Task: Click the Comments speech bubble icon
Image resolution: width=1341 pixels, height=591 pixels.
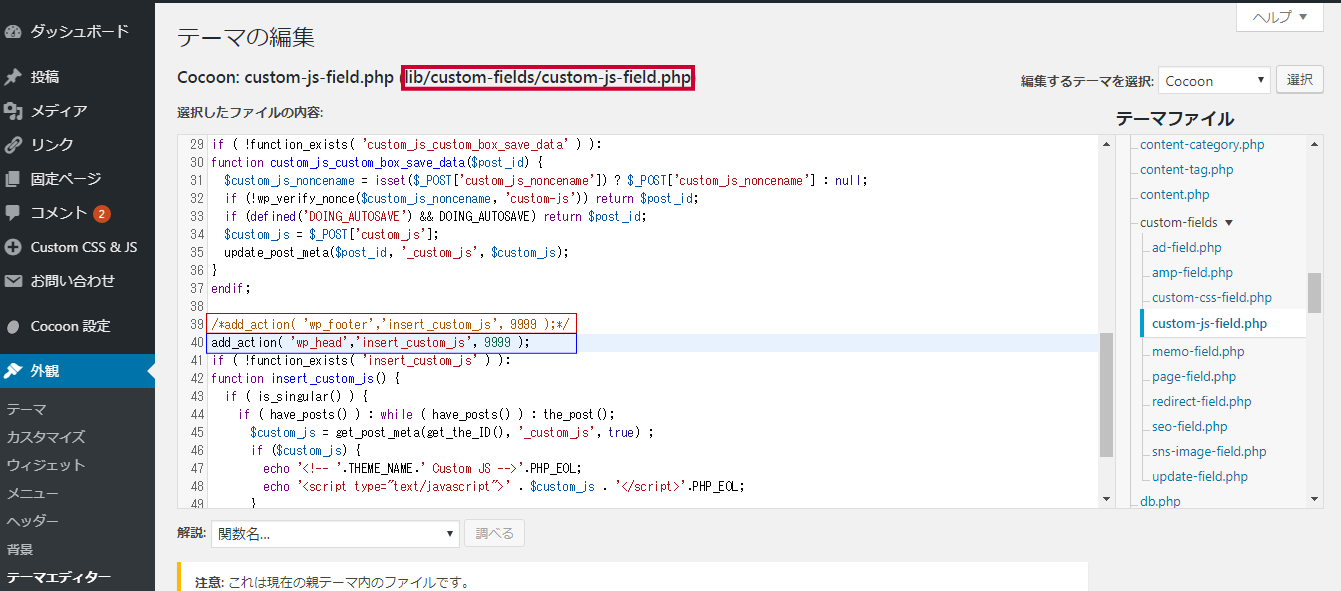Action: click(13, 213)
